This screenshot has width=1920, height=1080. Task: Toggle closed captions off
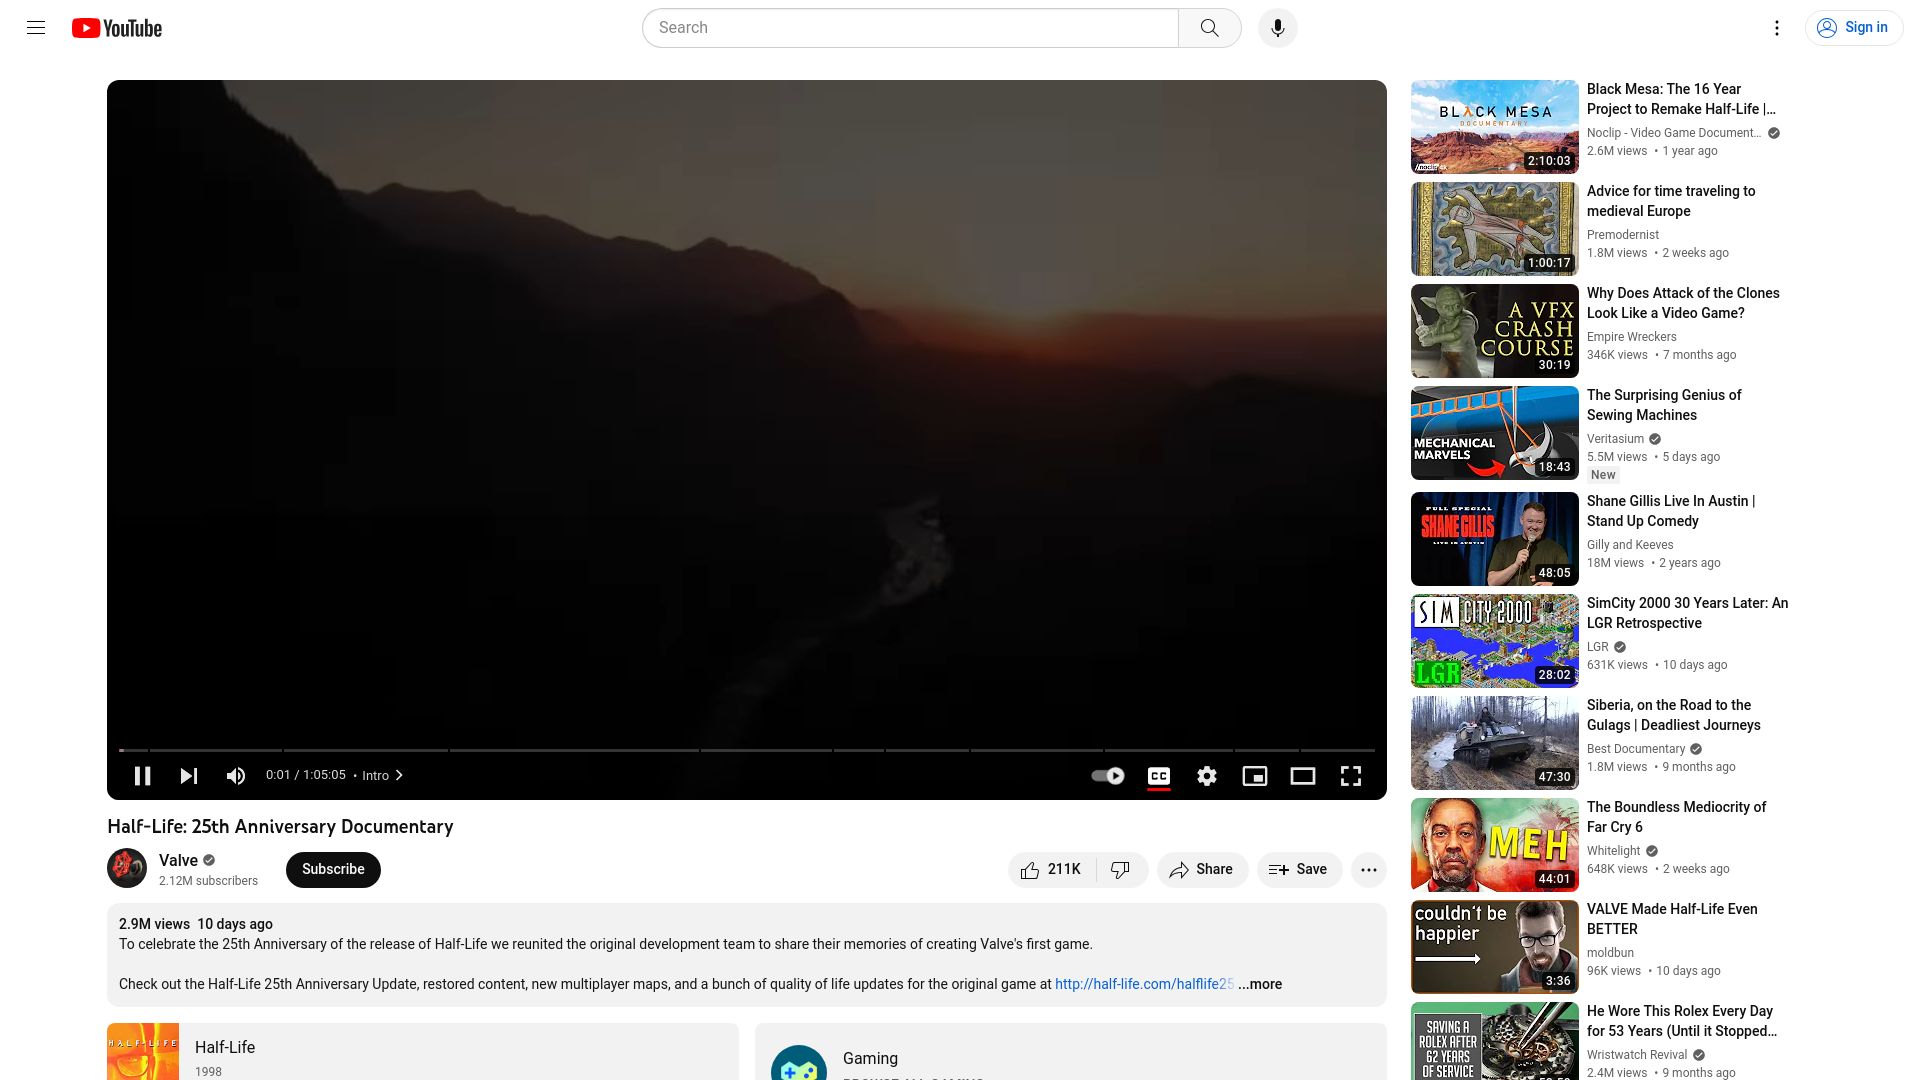(x=1159, y=776)
